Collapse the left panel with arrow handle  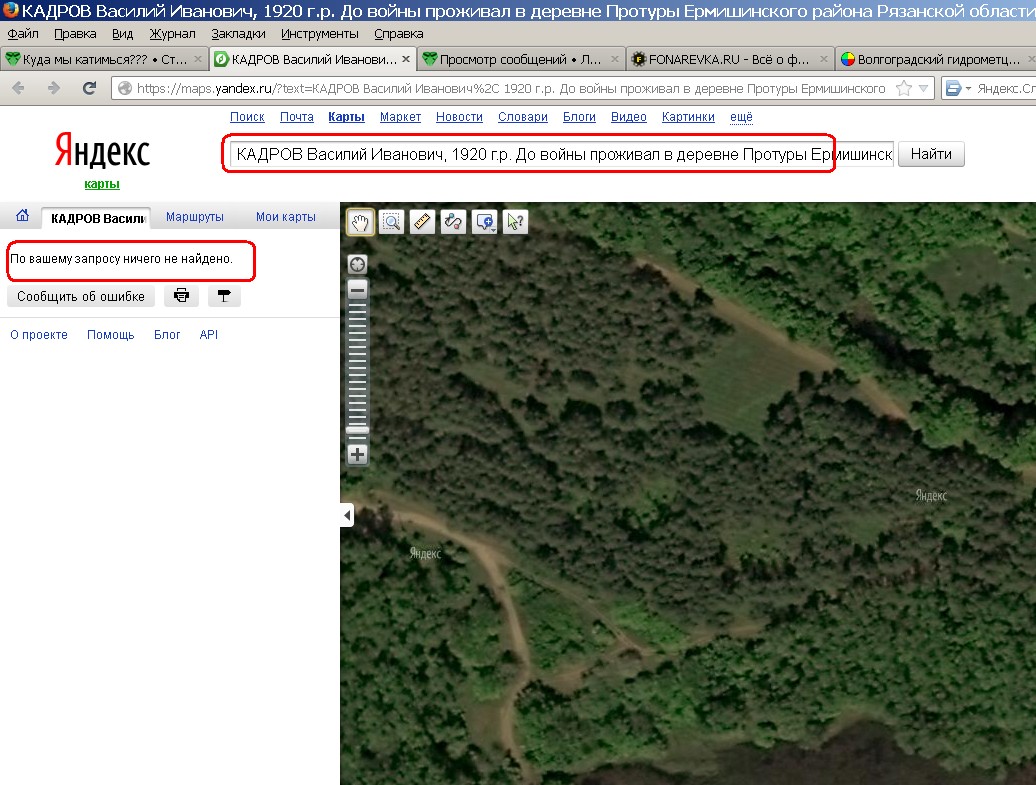point(348,515)
